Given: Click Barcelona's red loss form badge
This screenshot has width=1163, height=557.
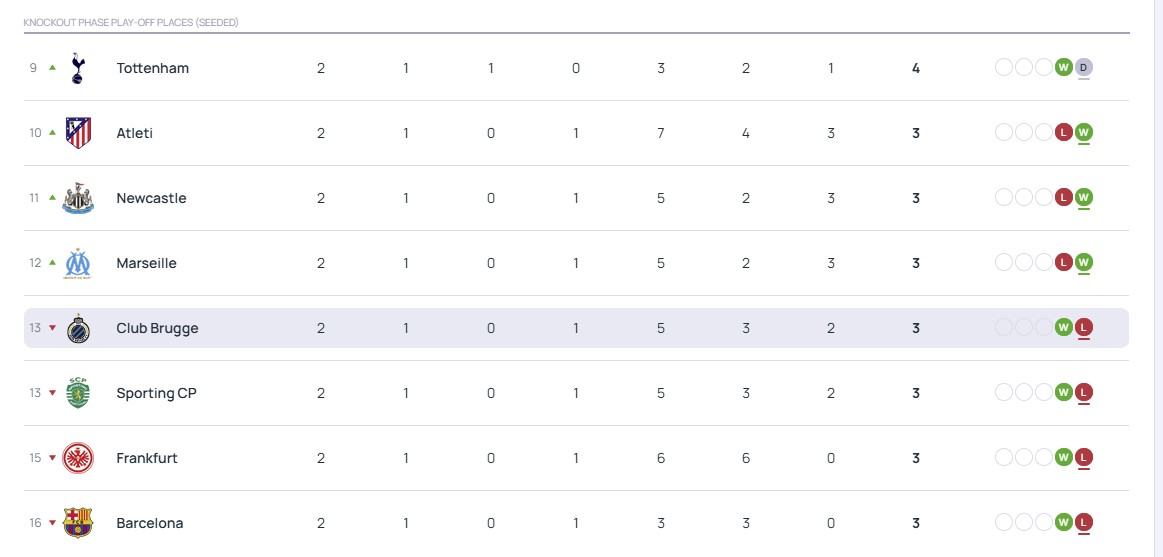Looking at the screenshot, I should (1084, 523).
